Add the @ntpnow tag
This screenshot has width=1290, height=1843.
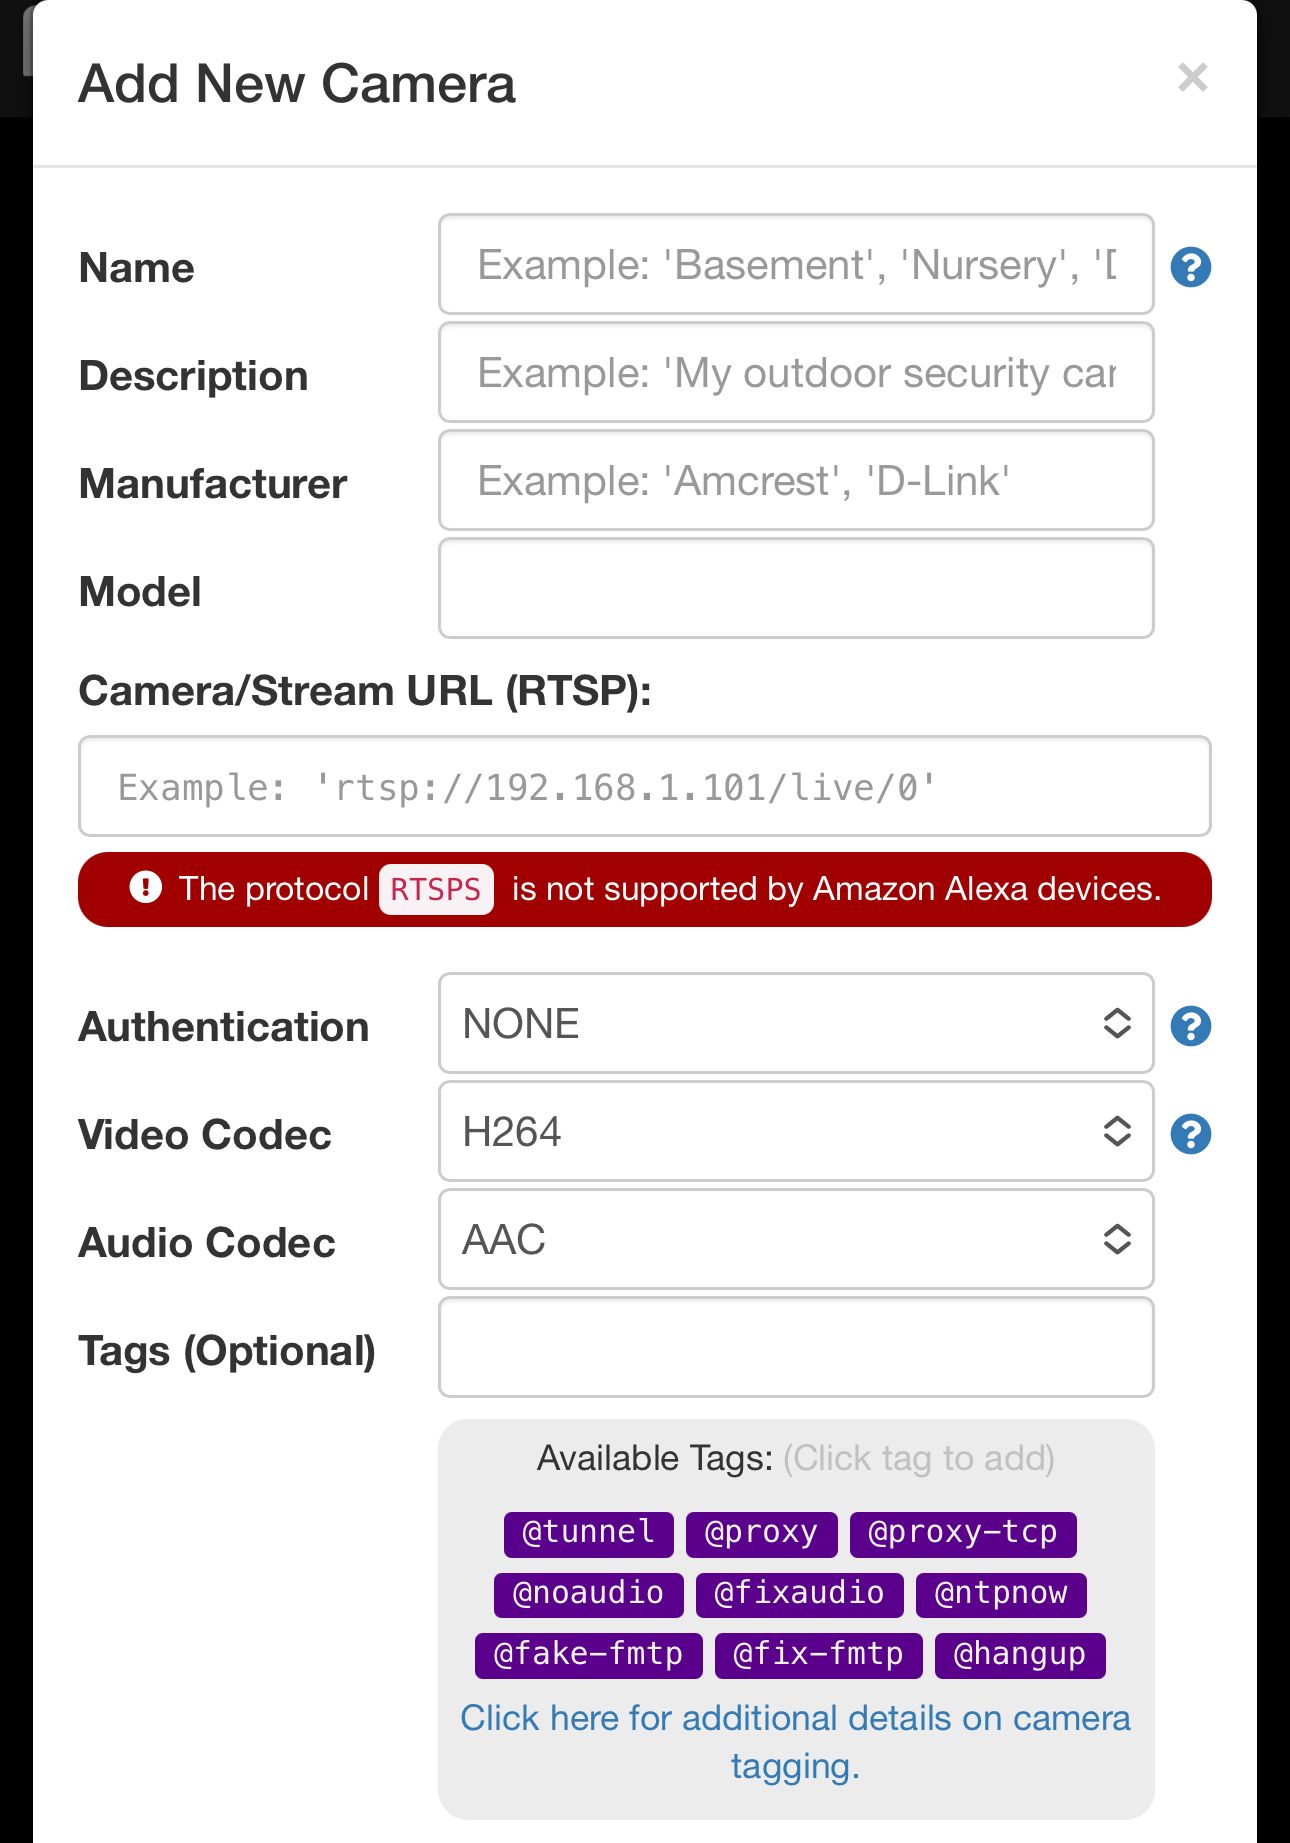pos(1001,1594)
